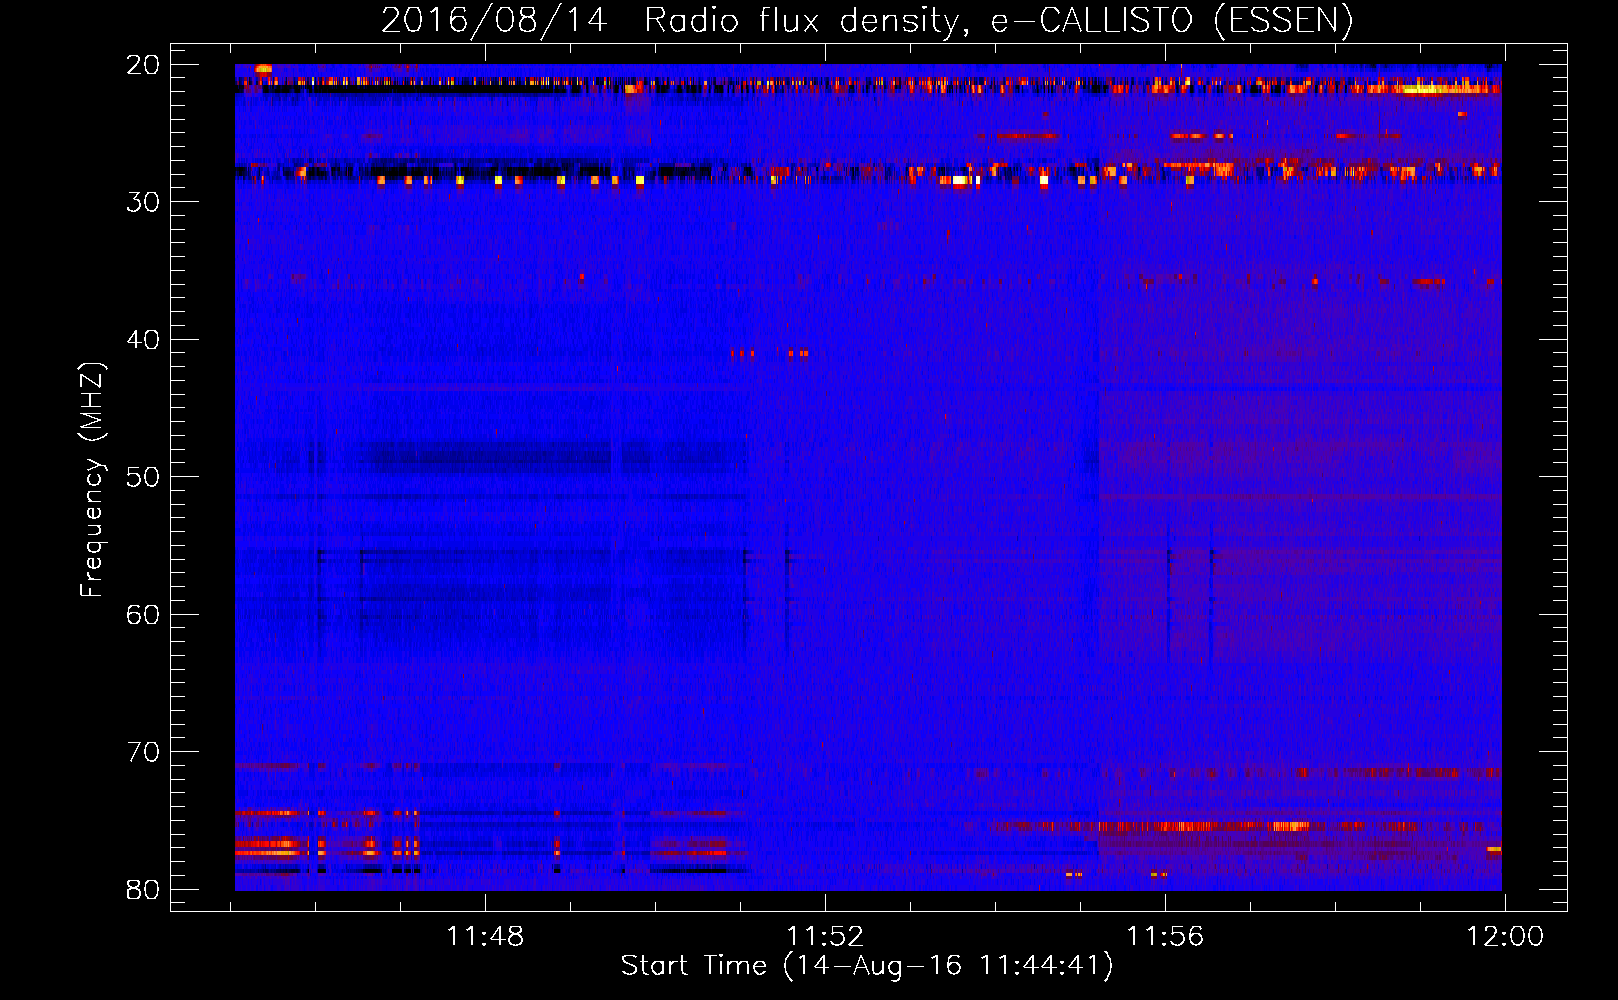Click the 60 MHz frequency tick label

pyautogui.click(x=143, y=614)
